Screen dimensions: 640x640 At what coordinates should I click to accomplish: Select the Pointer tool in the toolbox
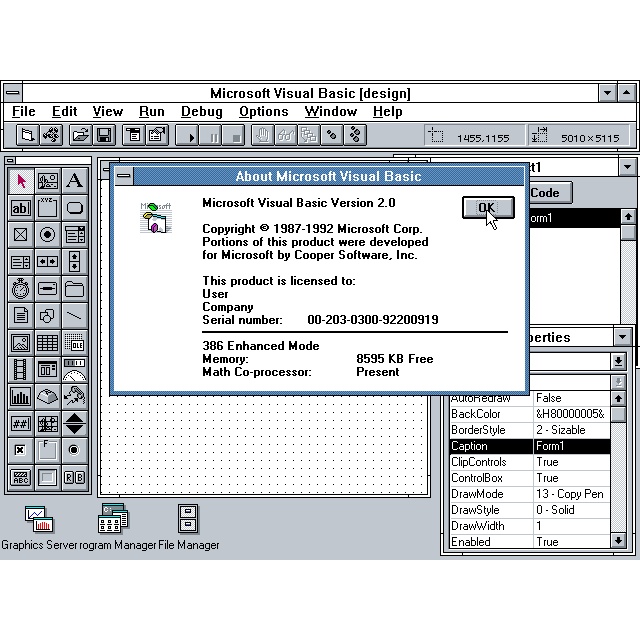pos(21,180)
